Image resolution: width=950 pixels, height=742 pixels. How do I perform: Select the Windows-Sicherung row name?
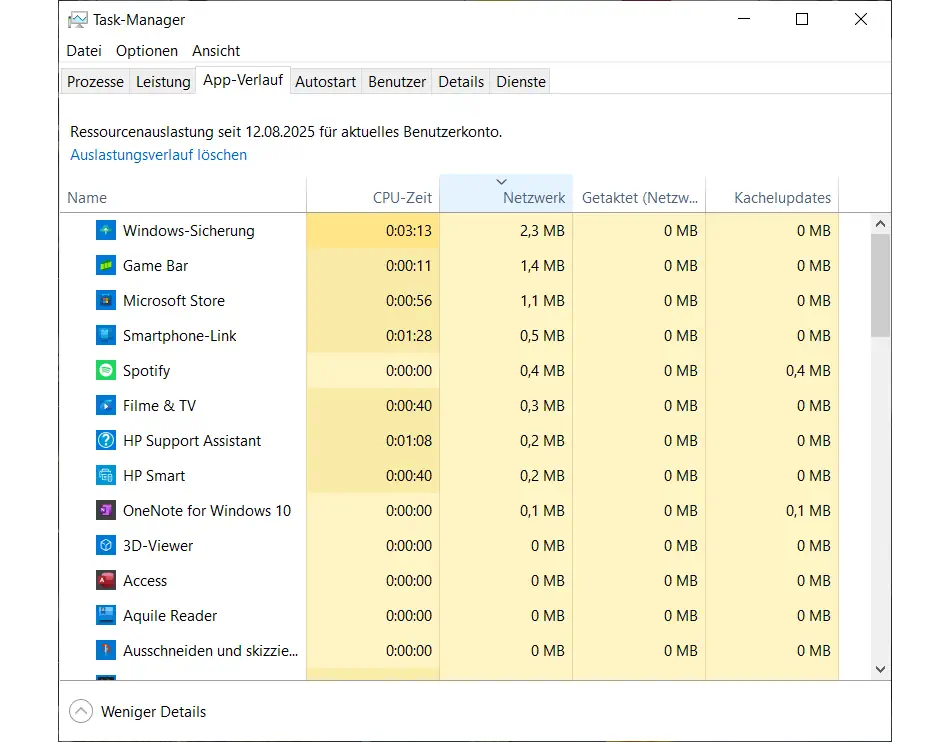coord(189,231)
